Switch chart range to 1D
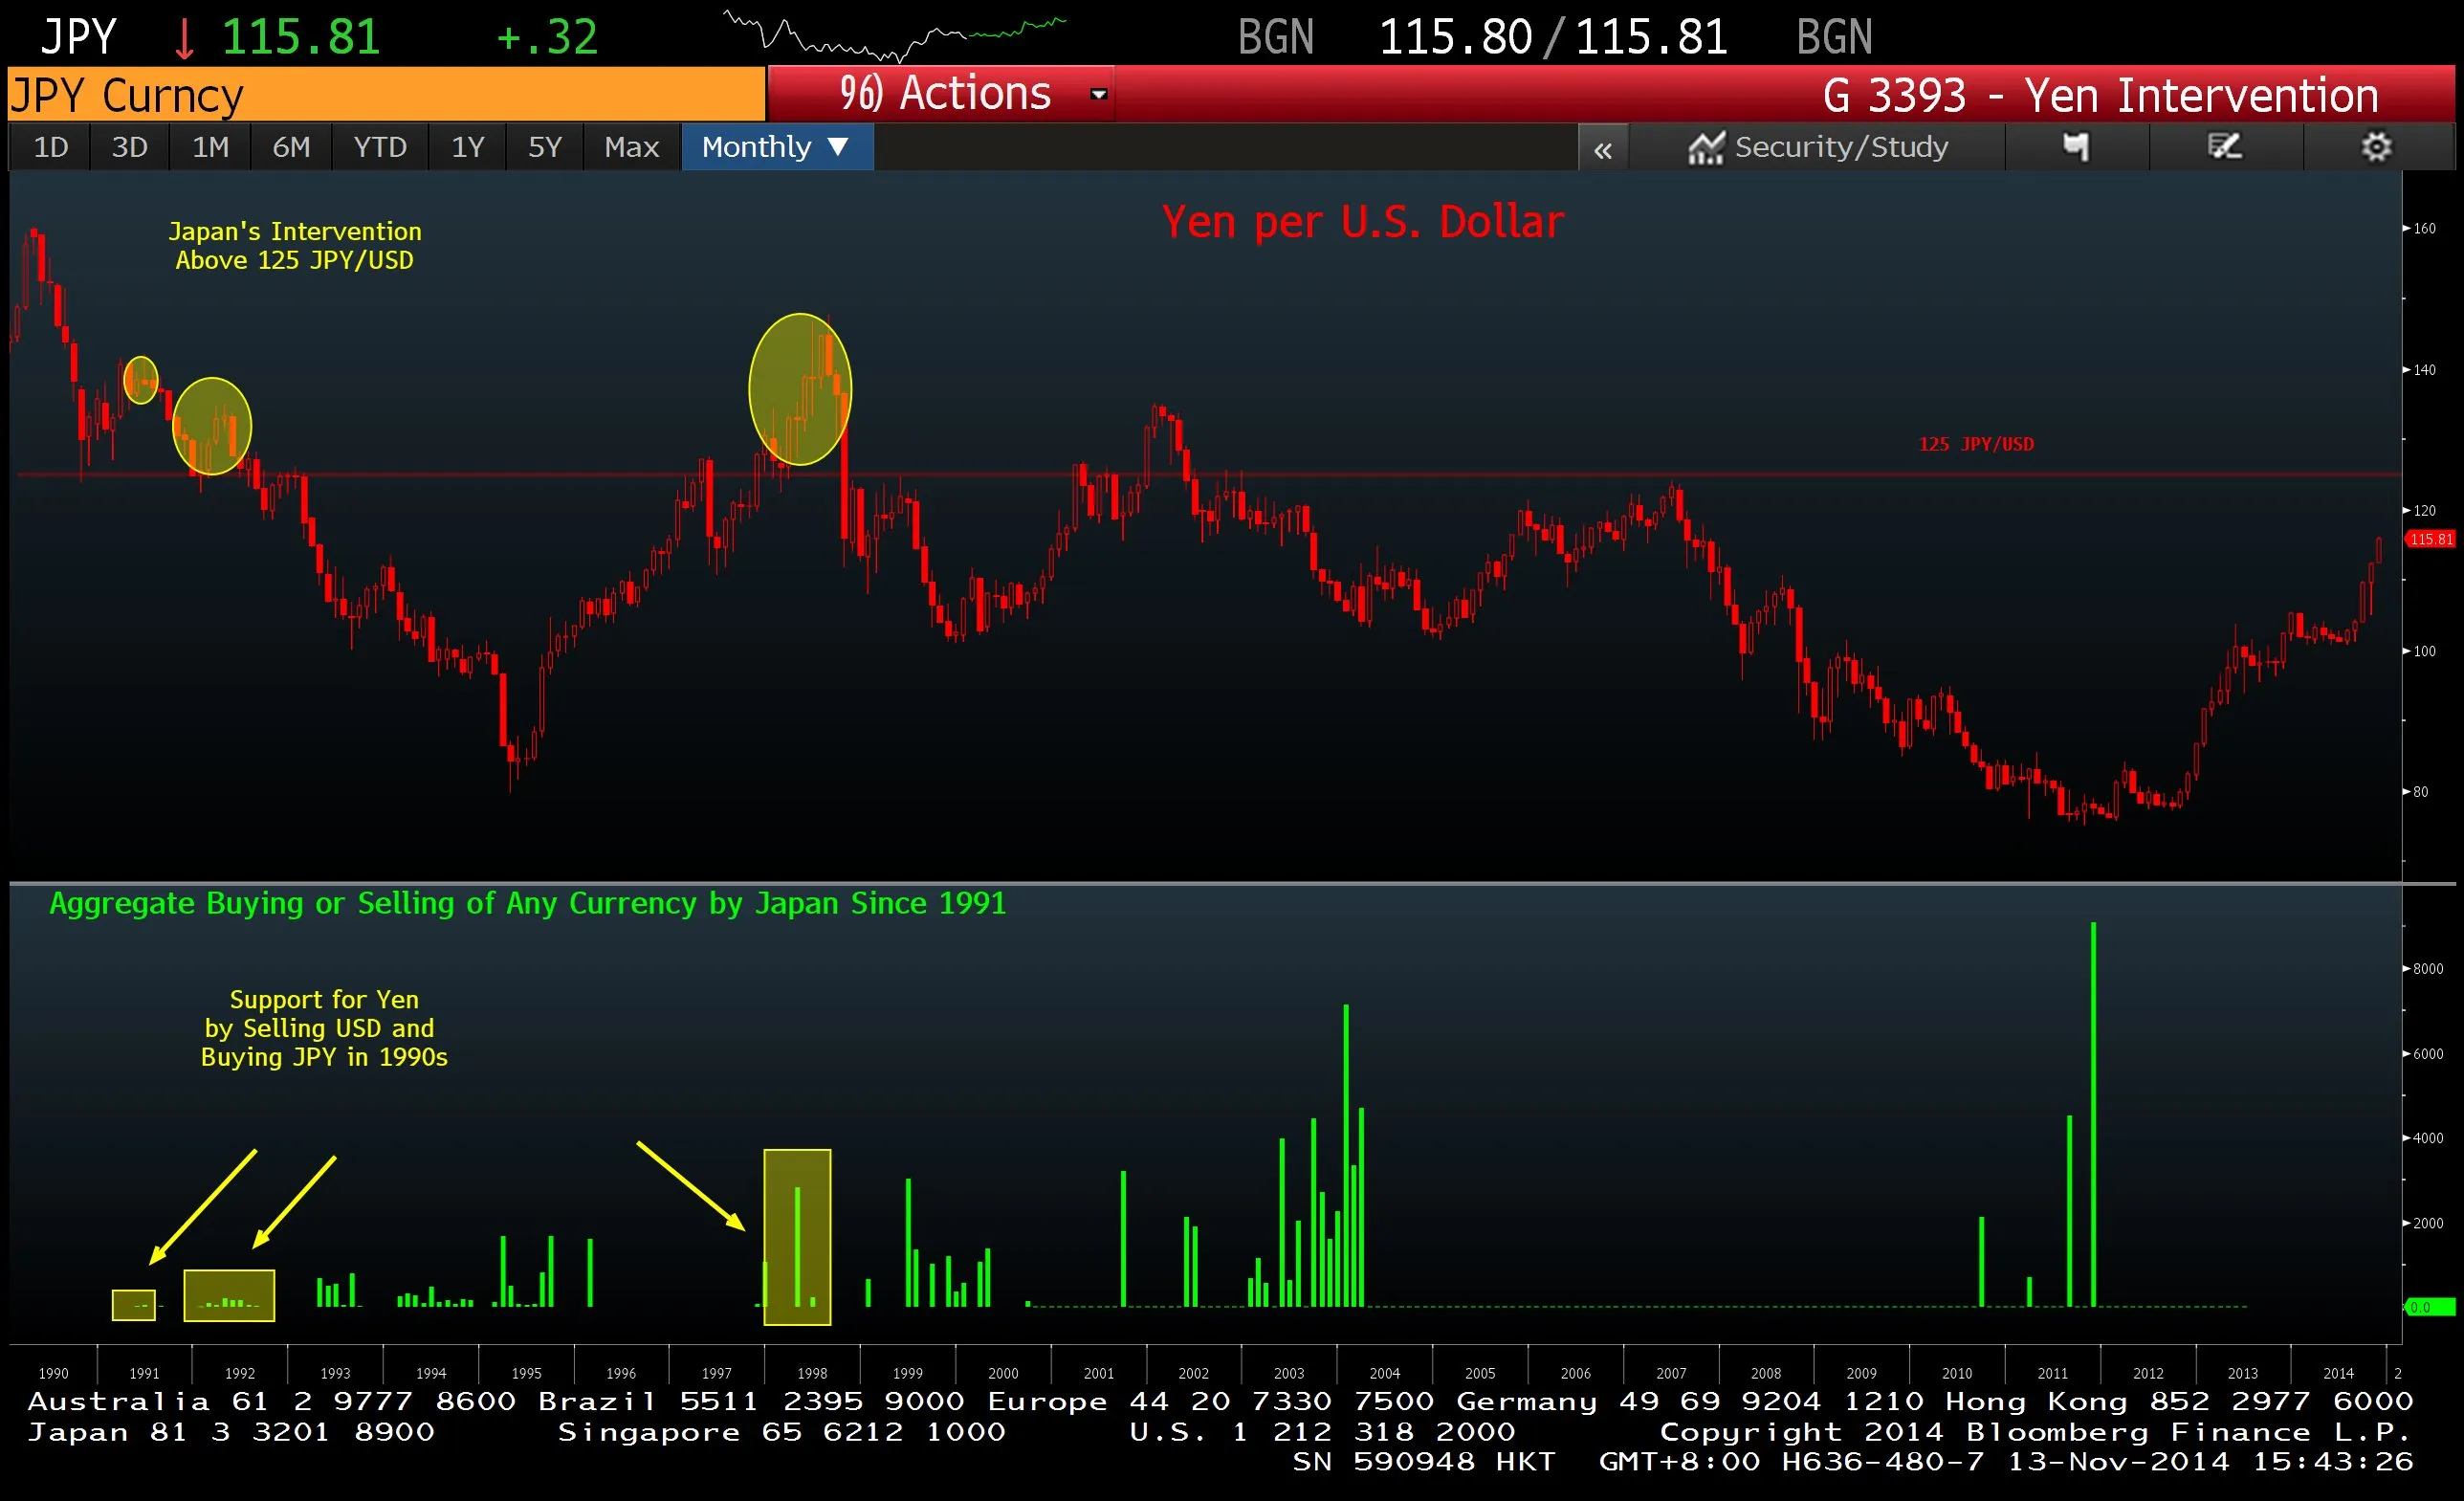Viewport: 2464px width, 1501px height. pos(49,146)
